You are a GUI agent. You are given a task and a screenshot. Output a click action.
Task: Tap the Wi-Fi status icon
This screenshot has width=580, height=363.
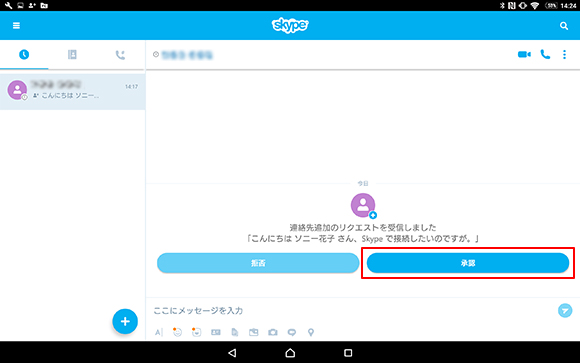click(535, 6)
